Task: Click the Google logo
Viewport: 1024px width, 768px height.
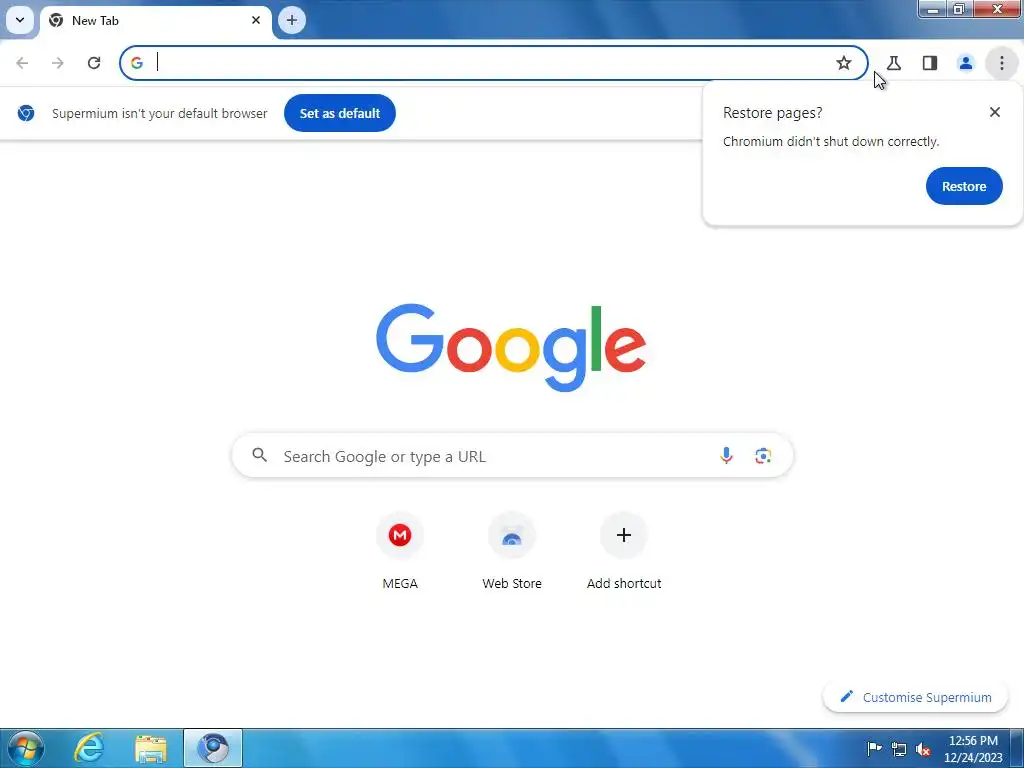Action: coord(511,347)
